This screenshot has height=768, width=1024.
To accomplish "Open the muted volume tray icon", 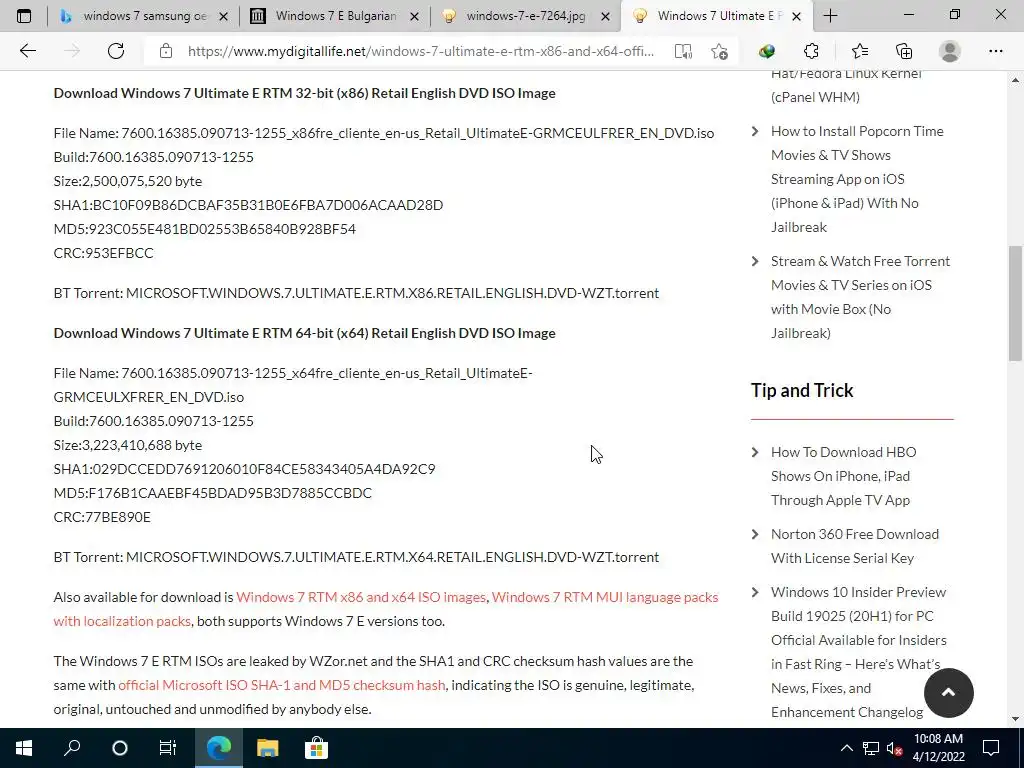I will 894,748.
